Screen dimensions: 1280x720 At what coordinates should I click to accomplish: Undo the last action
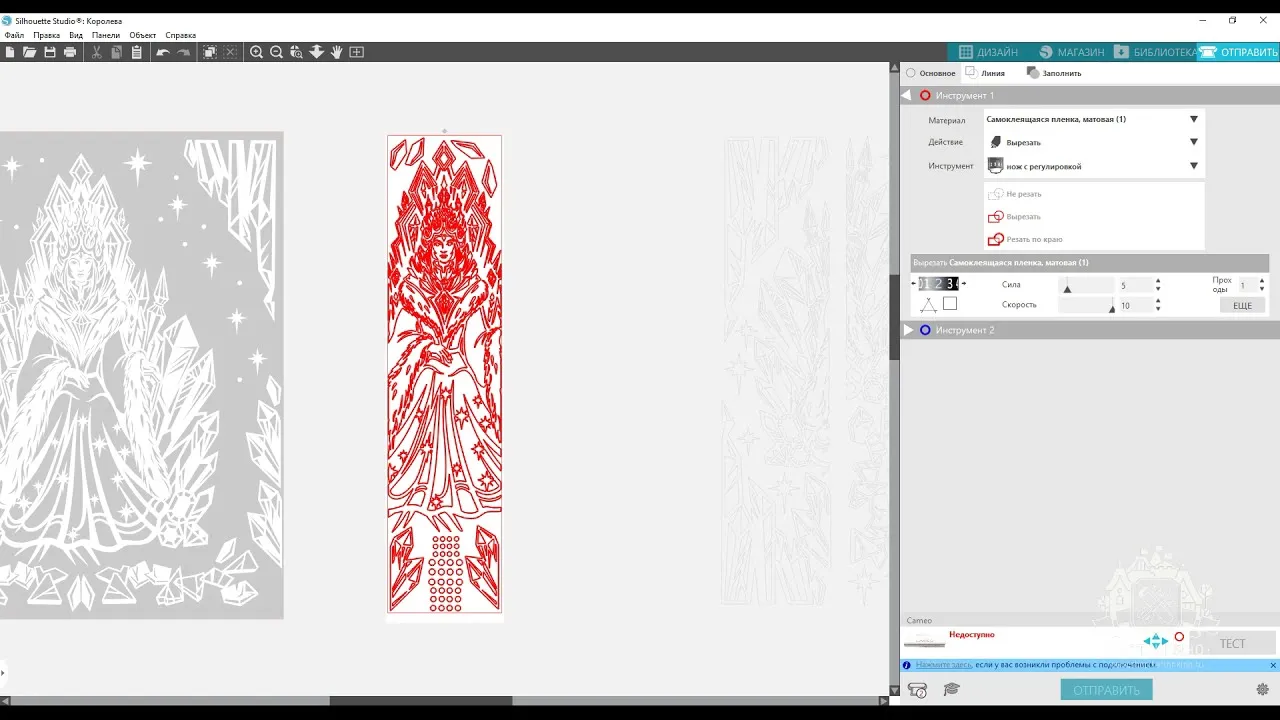pos(162,52)
